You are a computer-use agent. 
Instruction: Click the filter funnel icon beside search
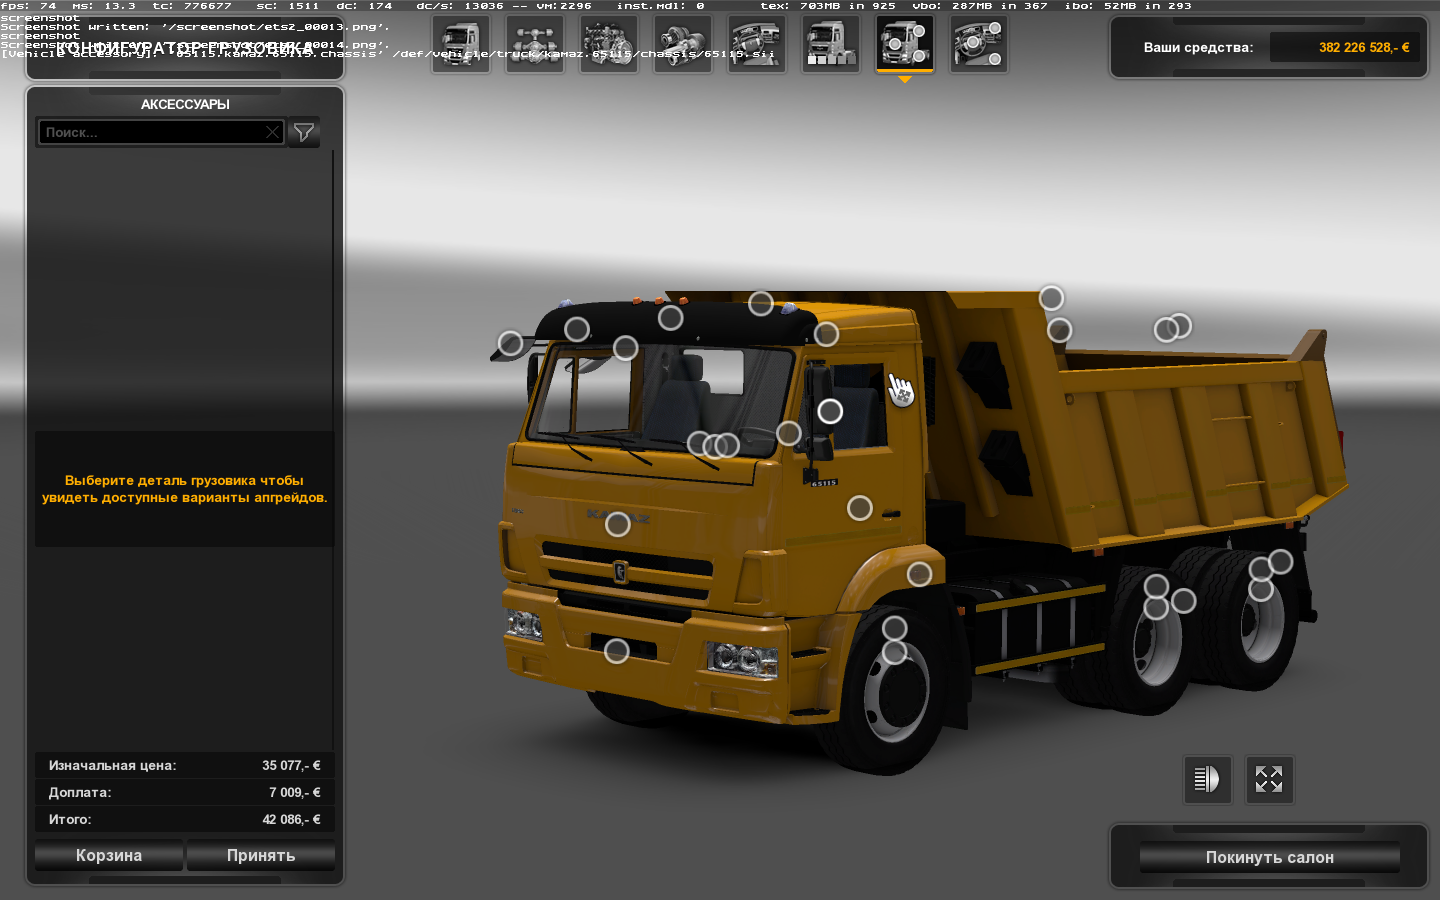(304, 132)
